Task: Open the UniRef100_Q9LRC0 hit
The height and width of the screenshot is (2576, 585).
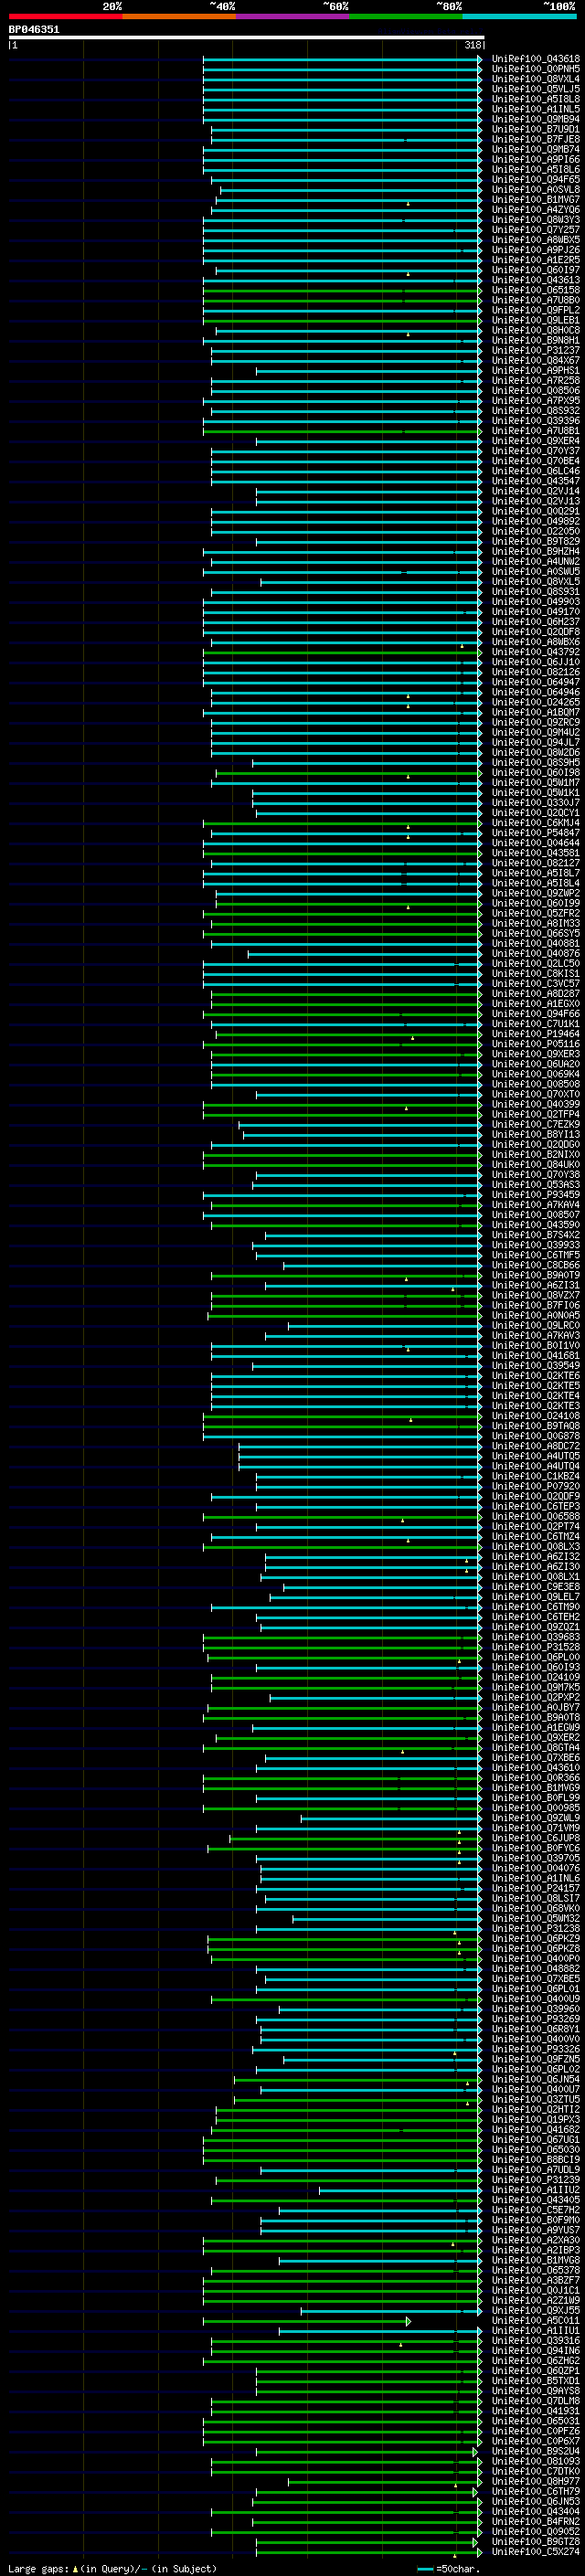Action: click(535, 1327)
